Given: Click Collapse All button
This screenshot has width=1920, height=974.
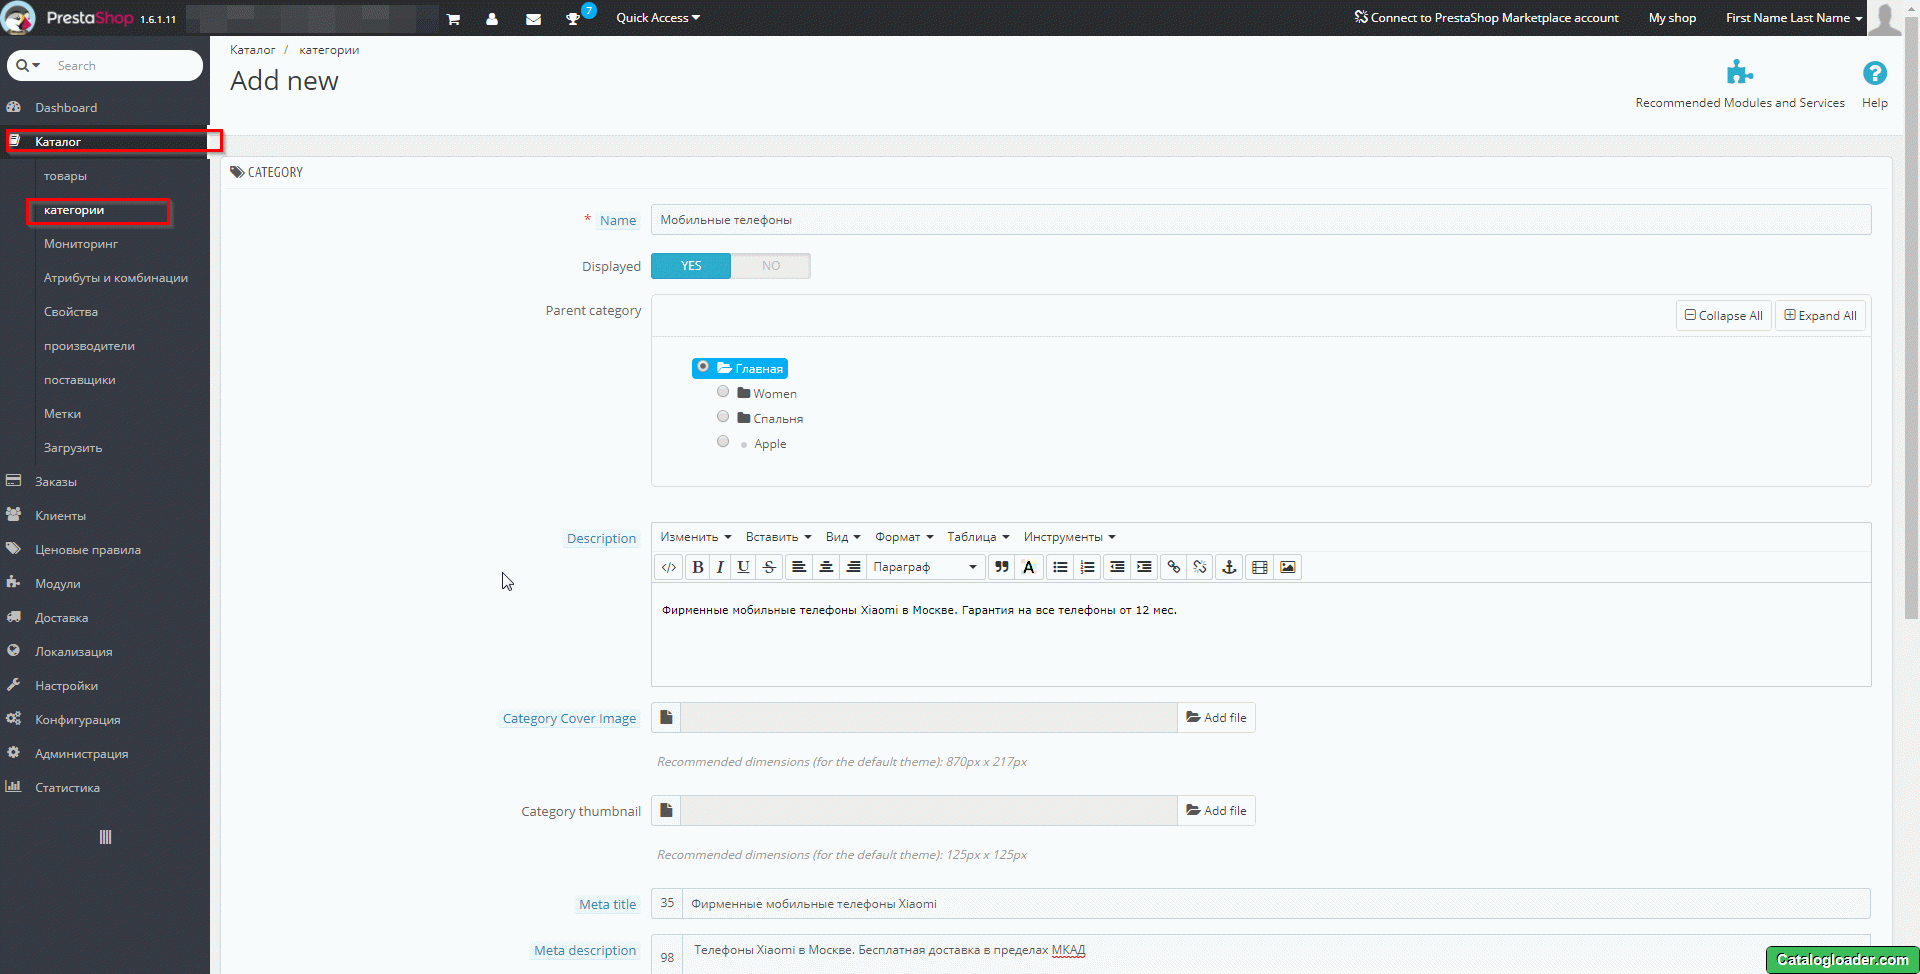Looking at the screenshot, I should click(x=1724, y=315).
